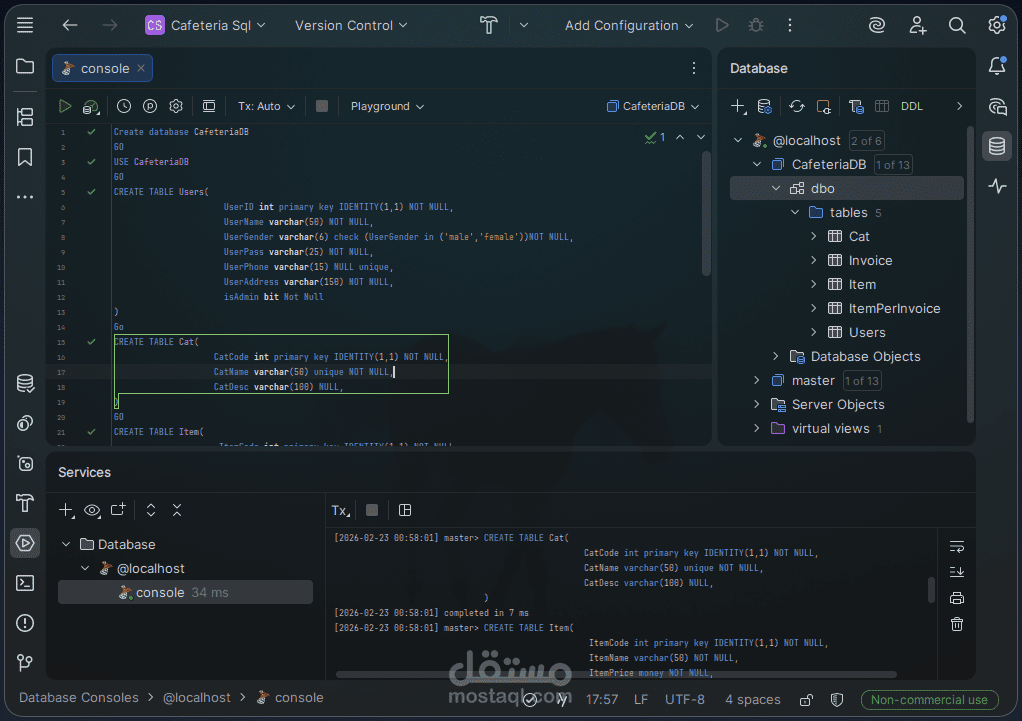Execute the query with the green run arrow
Image resolution: width=1022 pixels, height=721 pixels.
coord(65,106)
